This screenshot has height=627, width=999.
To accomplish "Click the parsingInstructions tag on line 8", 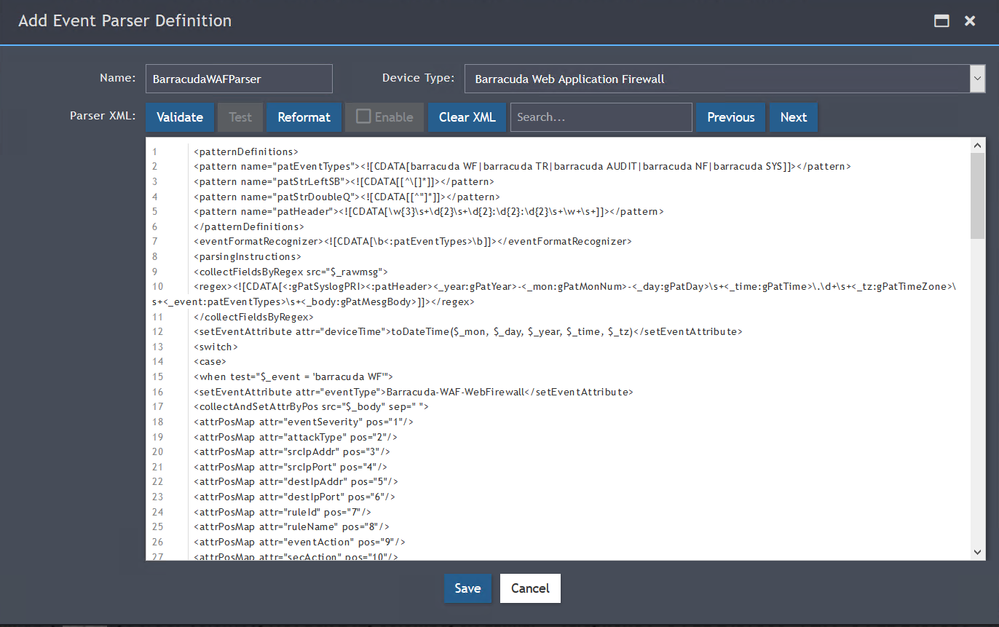I will (247, 257).
